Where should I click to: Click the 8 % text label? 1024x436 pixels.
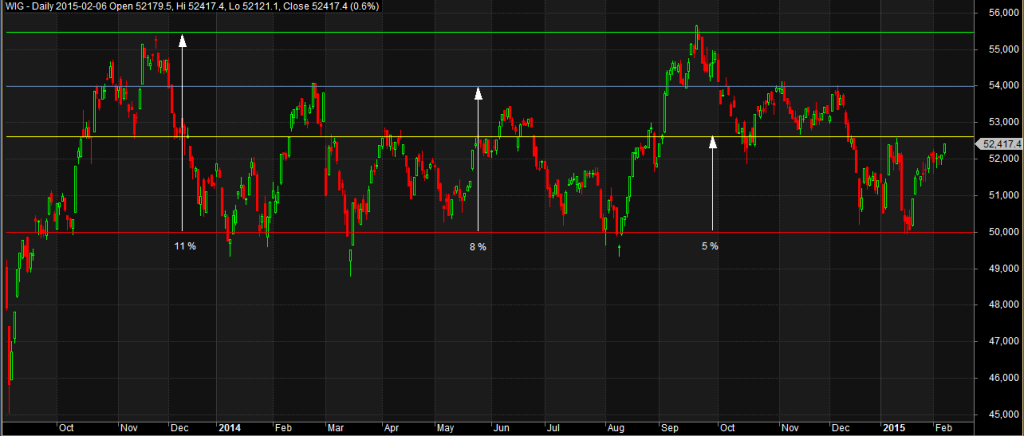478,246
